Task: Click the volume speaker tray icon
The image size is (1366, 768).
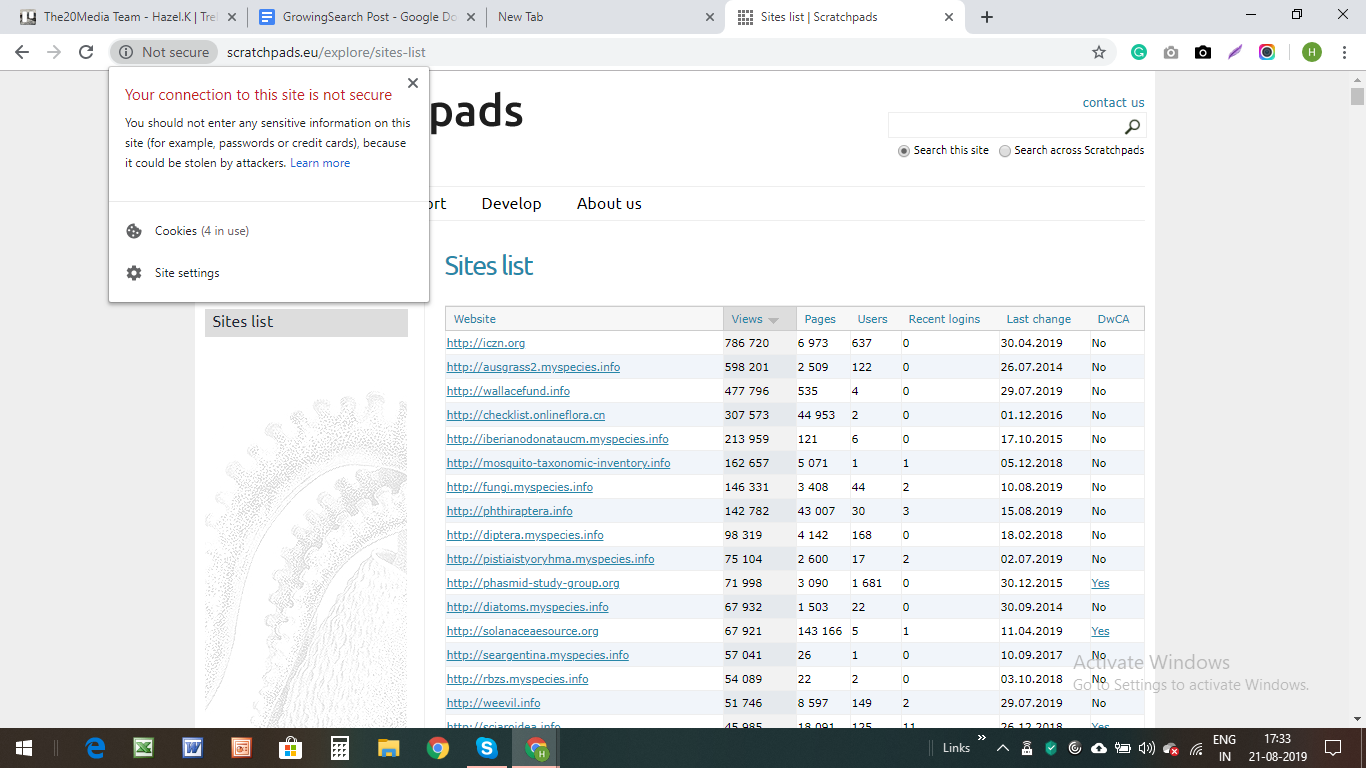Action: [x=1147, y=748]
